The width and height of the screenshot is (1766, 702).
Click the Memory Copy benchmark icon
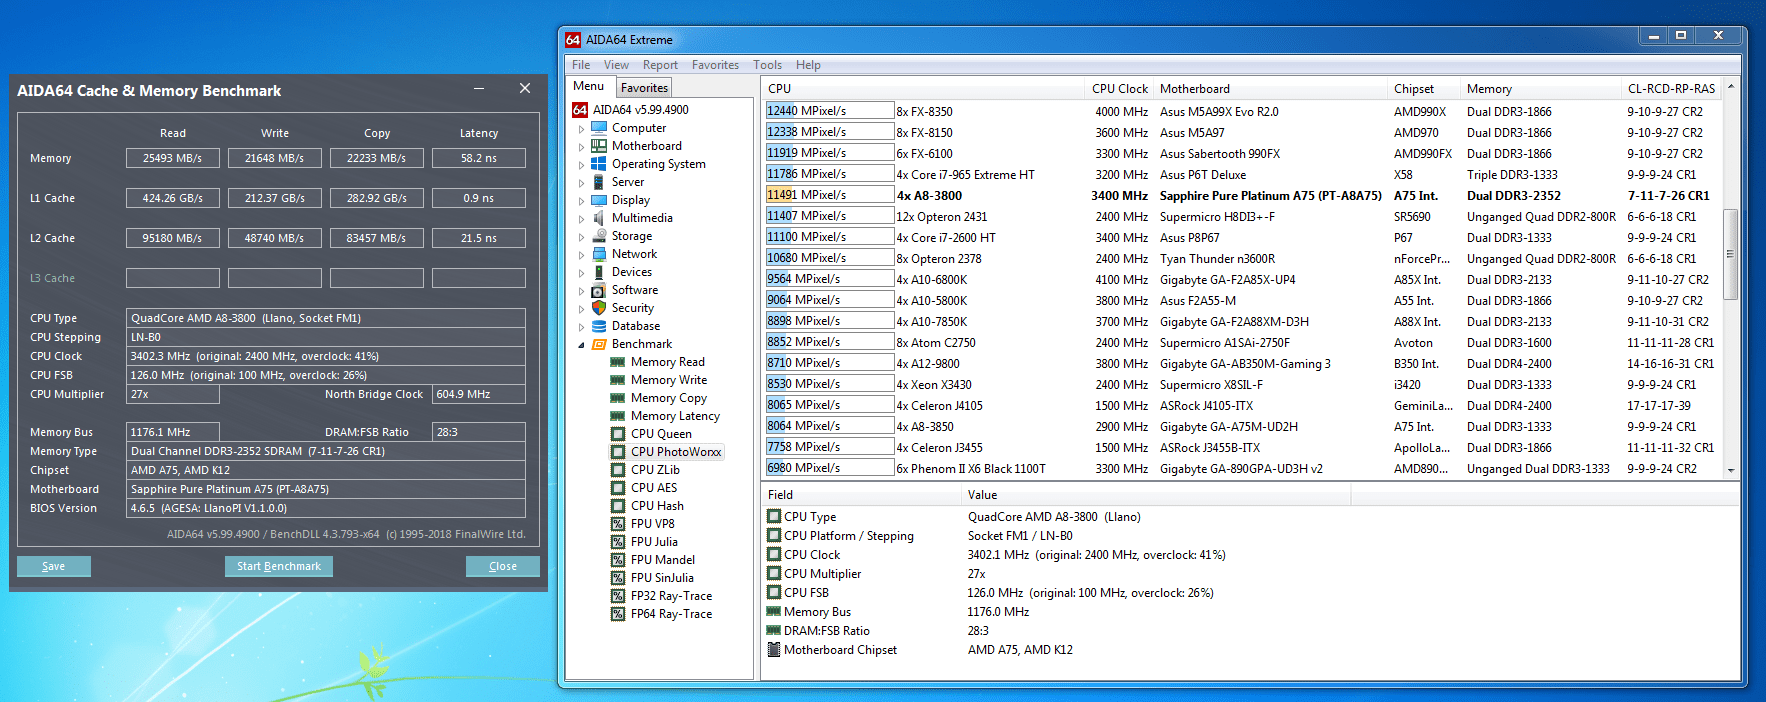coord(618,398)
